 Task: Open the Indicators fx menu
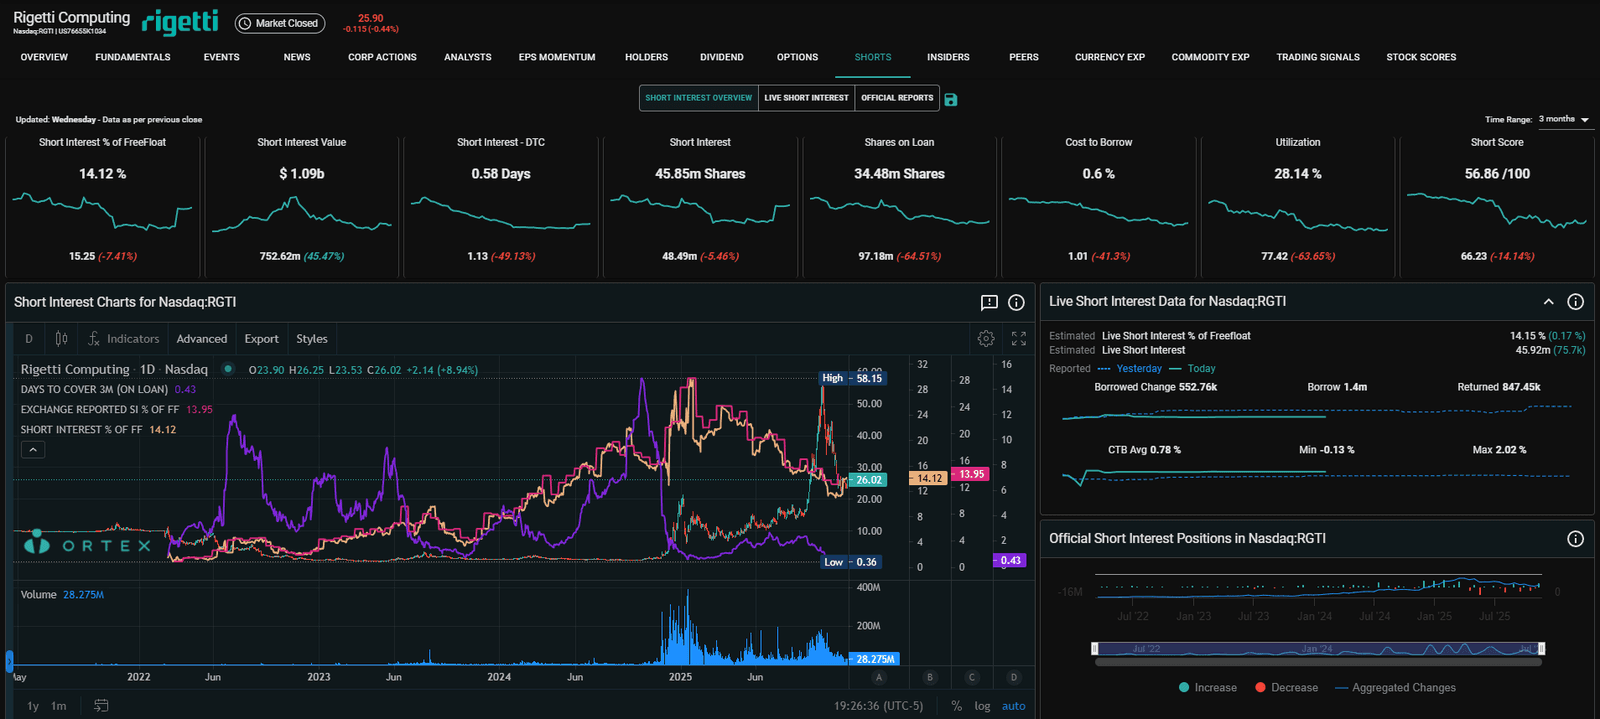[124, 339]
